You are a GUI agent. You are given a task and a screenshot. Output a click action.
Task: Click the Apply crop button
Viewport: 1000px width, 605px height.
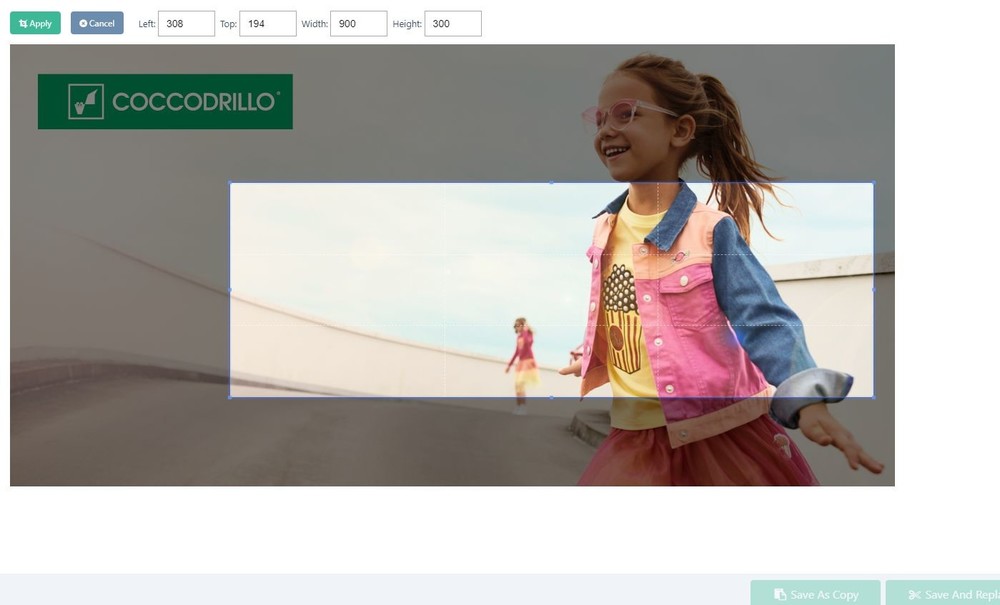35,23
